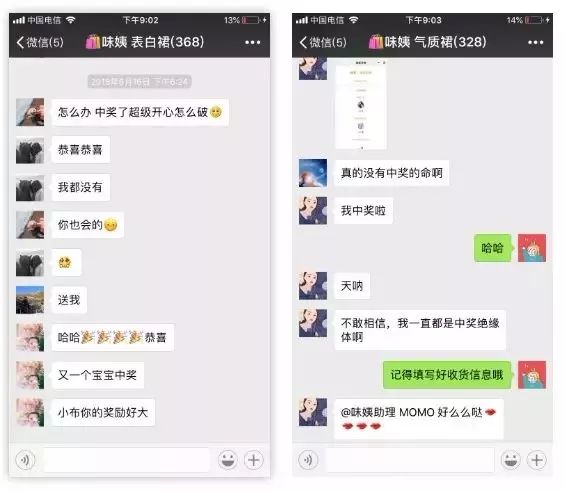Tap voice input icon in right chat
Image resolution: width=566 pixels, height=491 pixels.
(308, 460)
